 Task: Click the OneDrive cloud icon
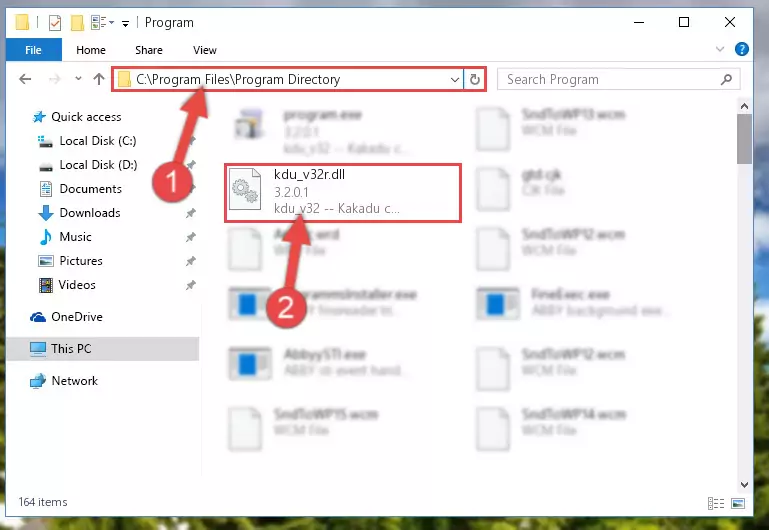[x=38, y=317]
